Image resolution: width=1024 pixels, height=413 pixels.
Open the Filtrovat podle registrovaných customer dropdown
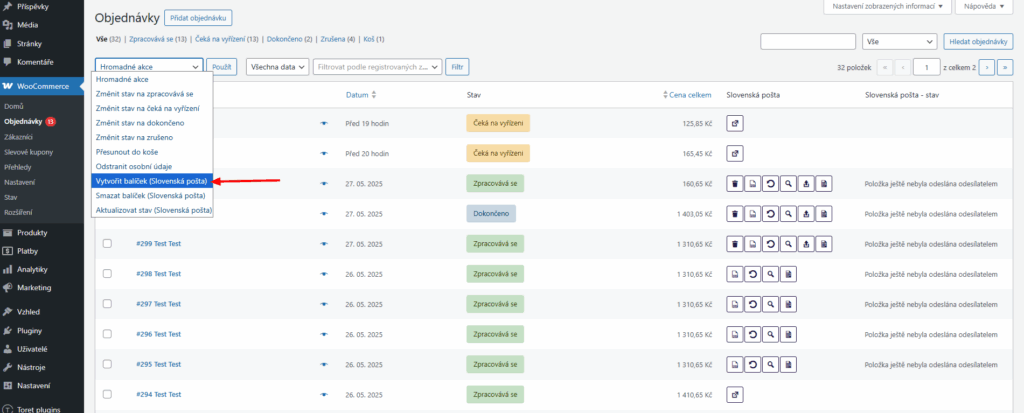pos(377,67)
